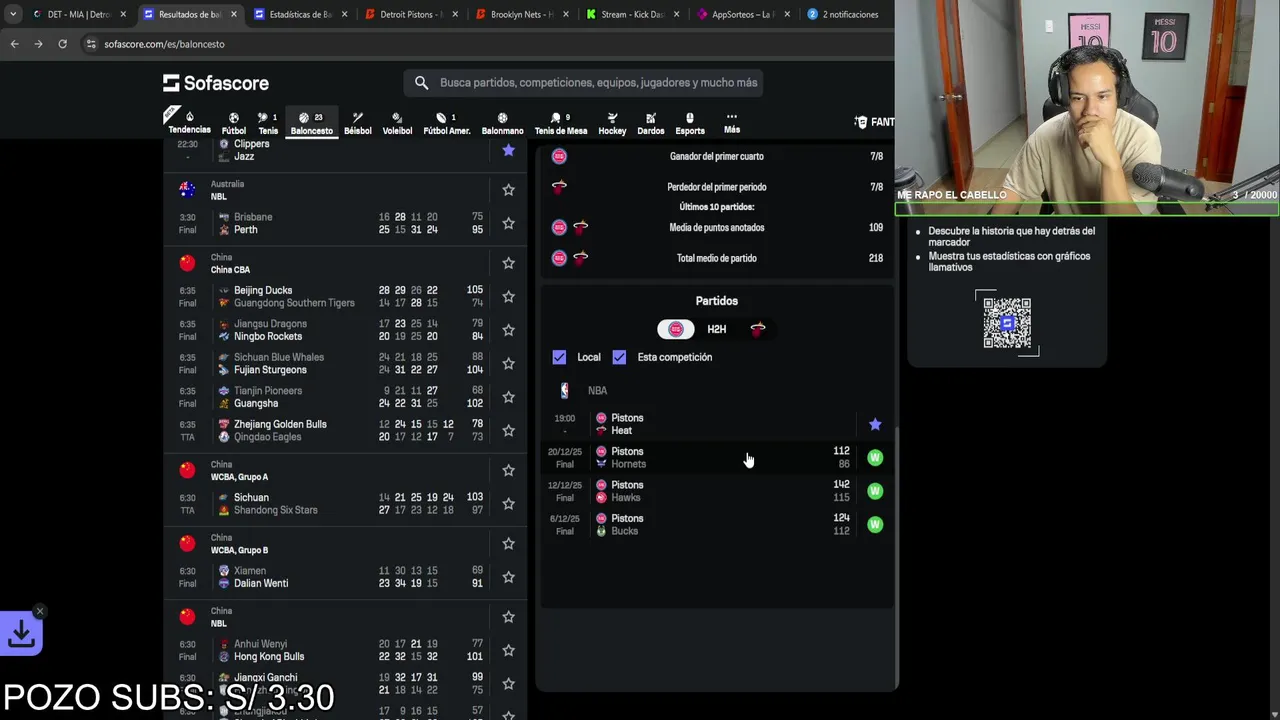This screenshot has width=1280, height=720.
Task: Select the H2H option in Partidos
Action: tap(717, 329)
